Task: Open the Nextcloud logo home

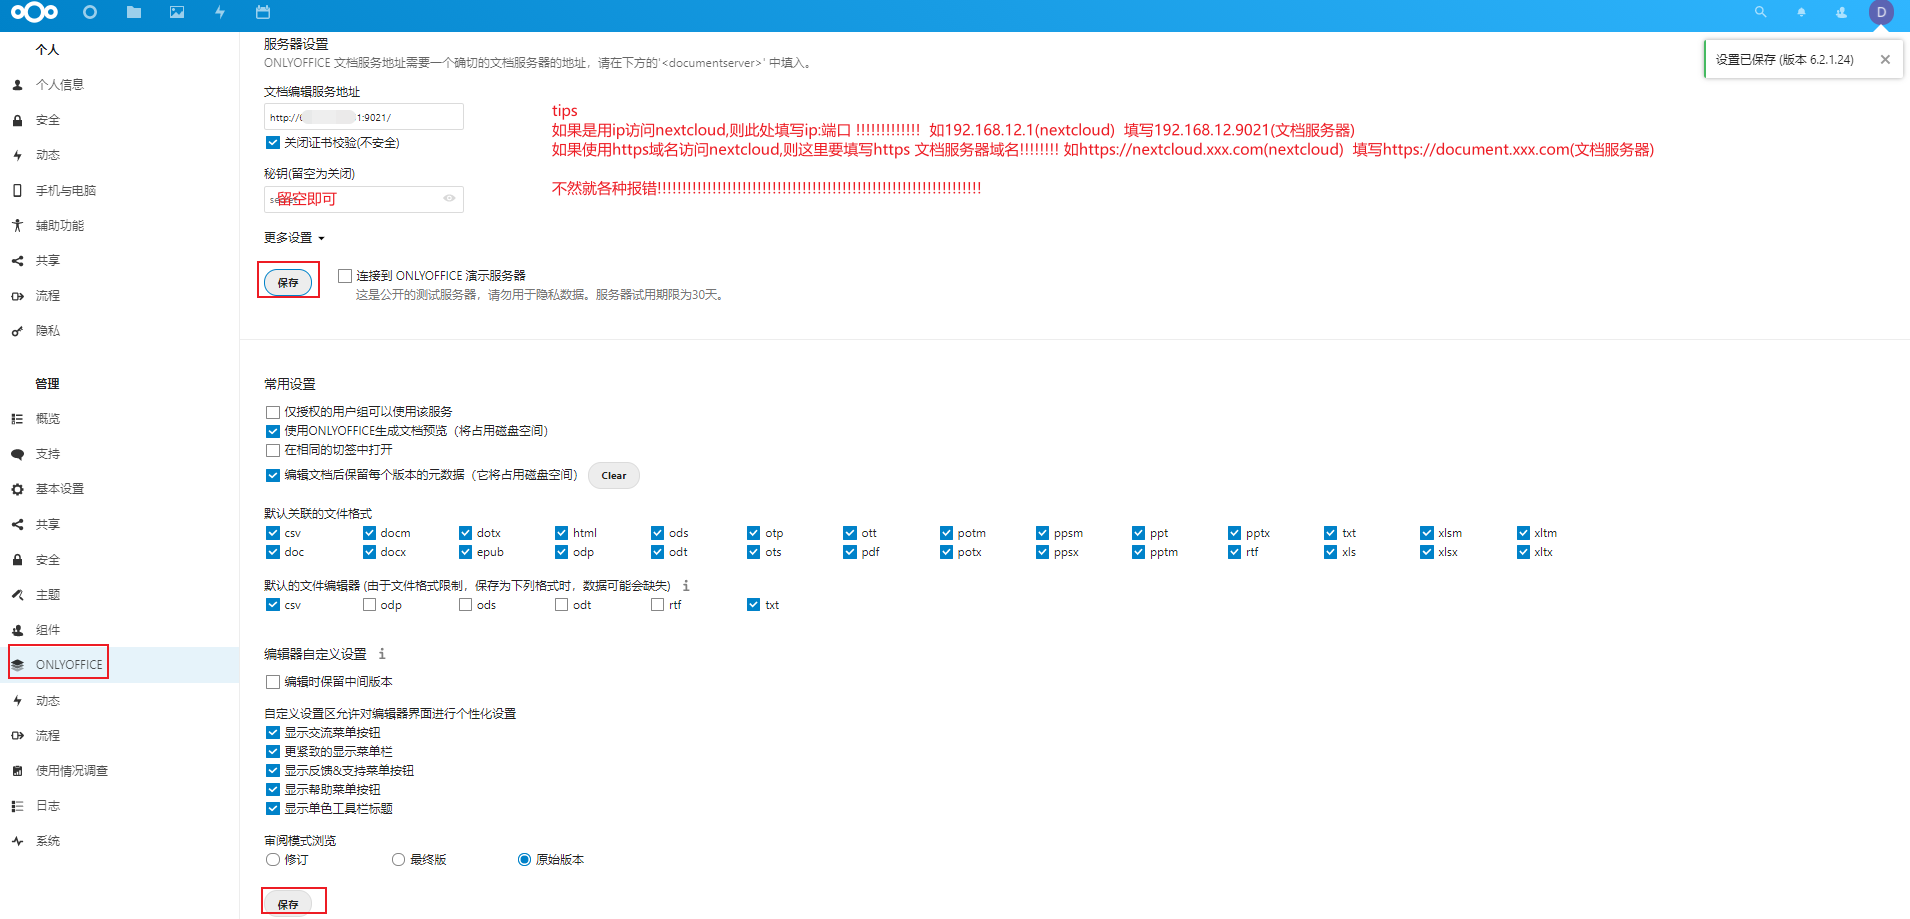Action: pos(35,12)
